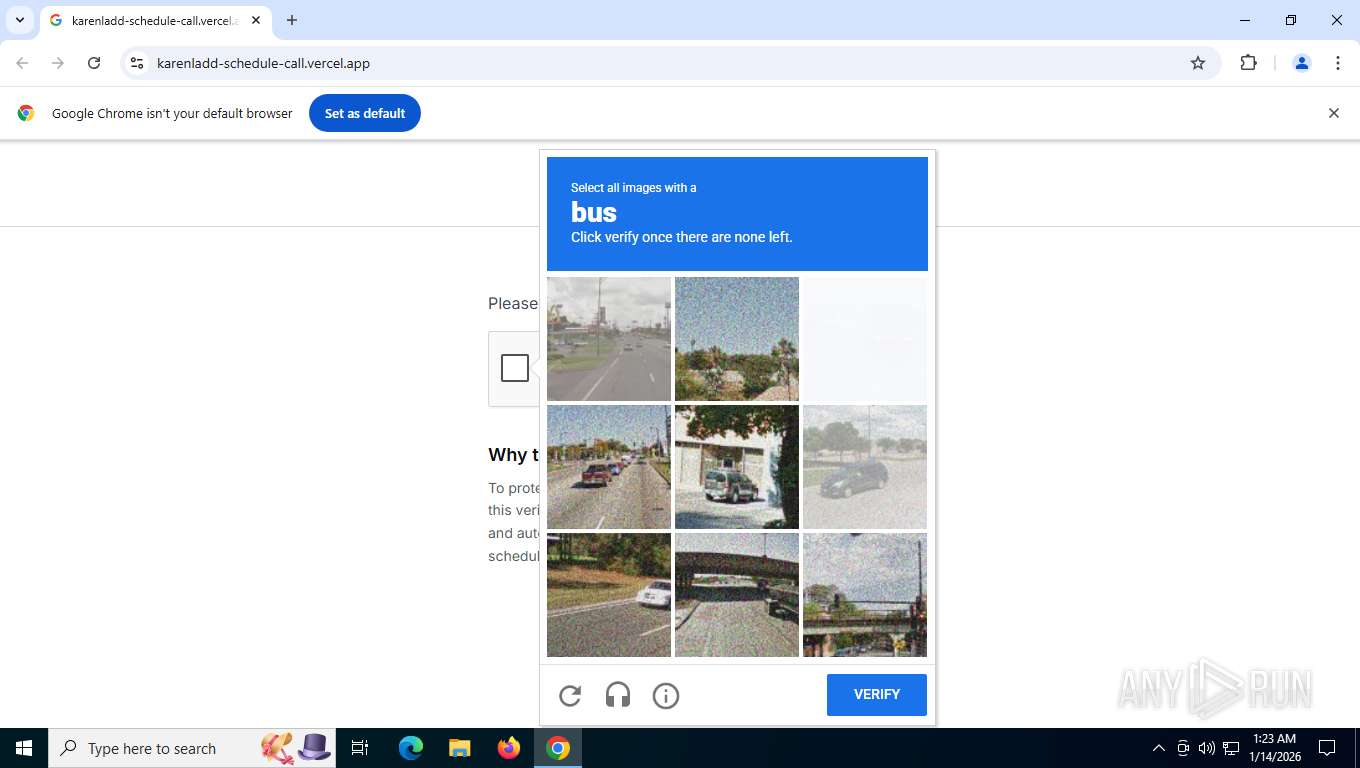
Task: Select the captcha tile with a dark minivan on a lot
Action: 865,467
